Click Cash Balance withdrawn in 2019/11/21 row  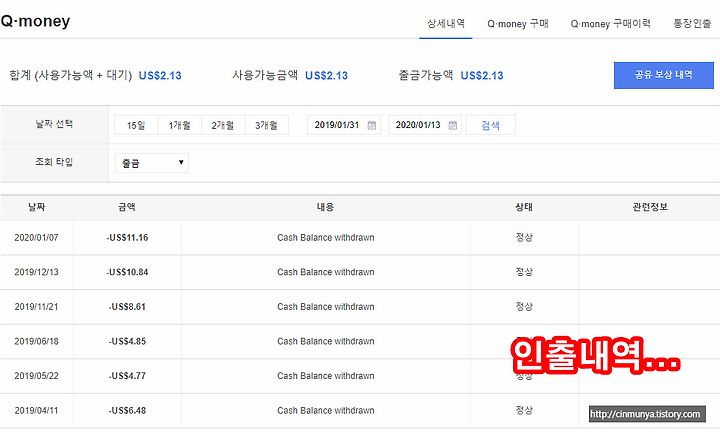[x=326, y=307]
